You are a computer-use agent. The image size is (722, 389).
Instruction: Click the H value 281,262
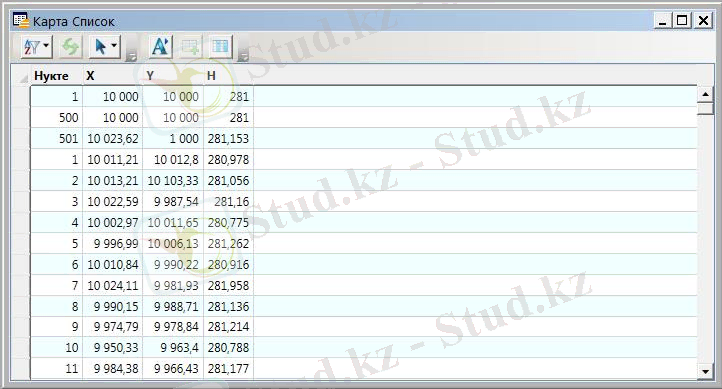[228, 244]
